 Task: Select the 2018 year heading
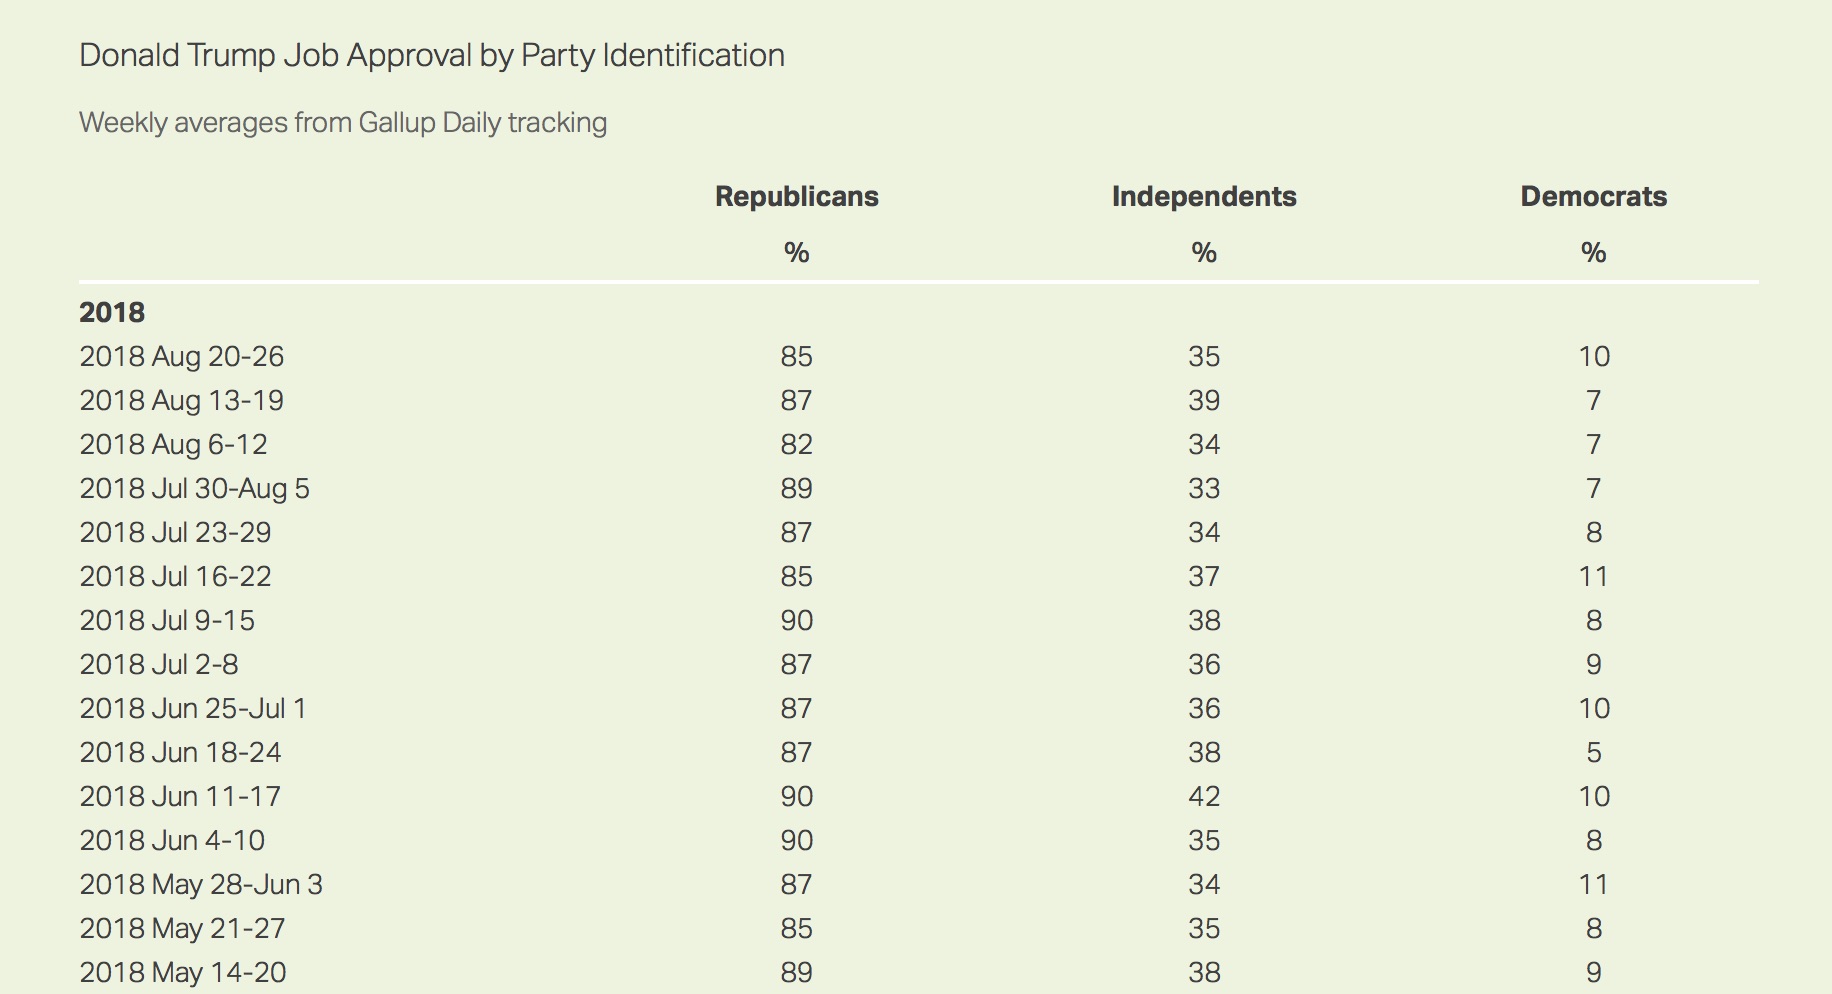(x=112, y=312)
